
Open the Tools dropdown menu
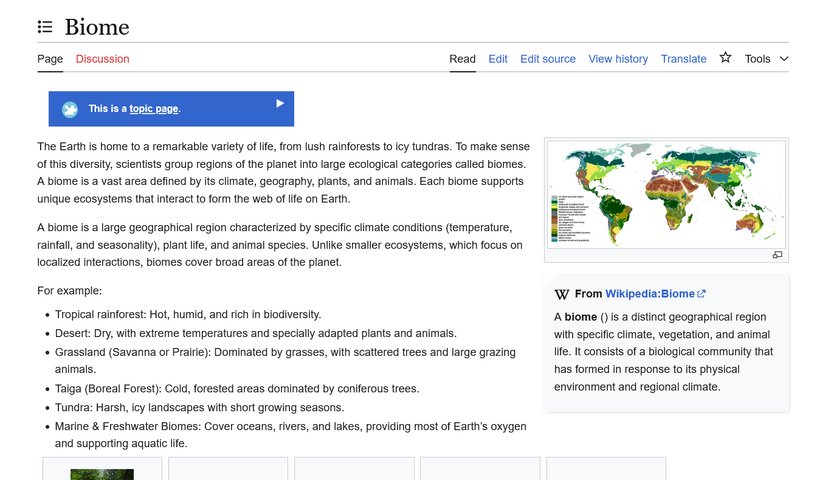(x=757, y=59)
